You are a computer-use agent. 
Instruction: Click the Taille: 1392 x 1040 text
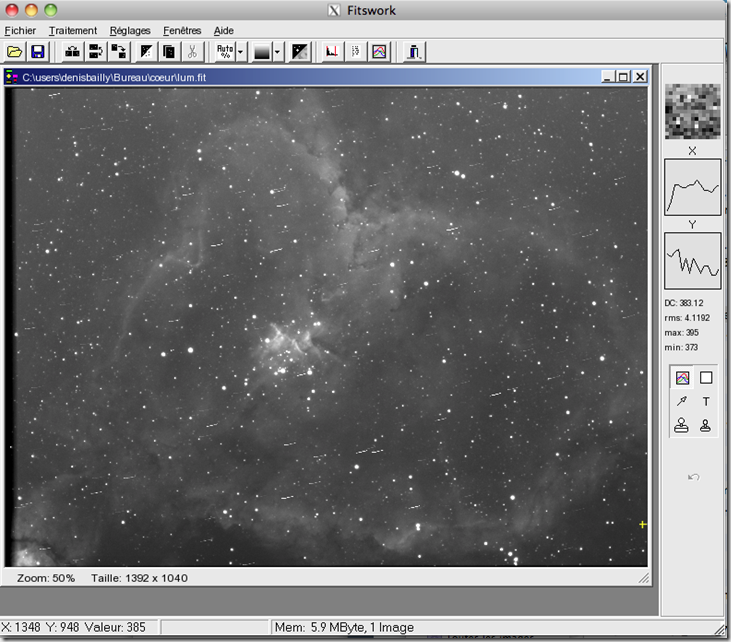coord(139,578)
